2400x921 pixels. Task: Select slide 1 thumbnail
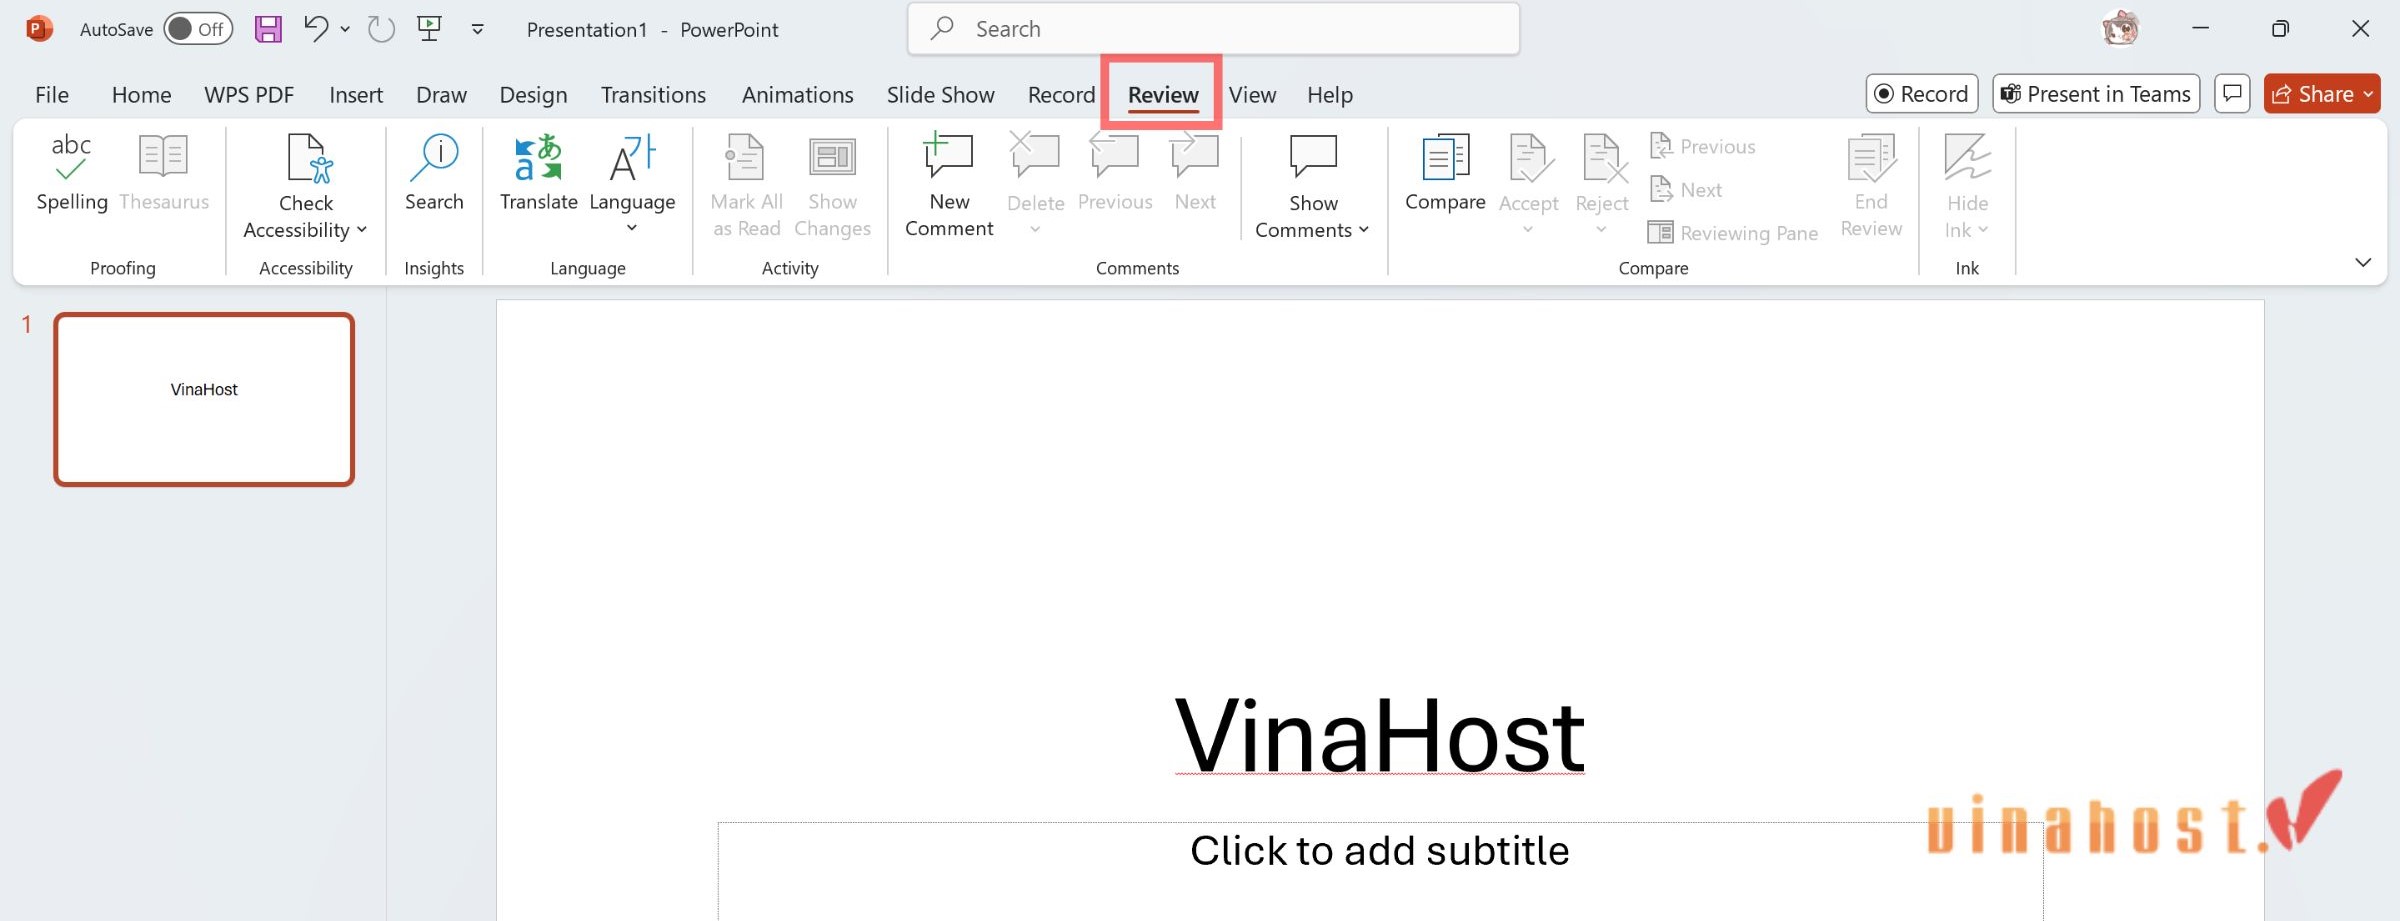(x=204, y=399)
